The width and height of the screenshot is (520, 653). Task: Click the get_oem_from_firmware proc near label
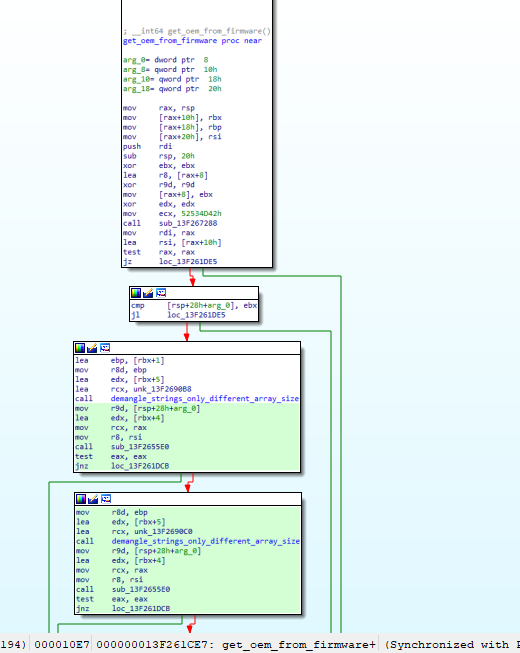(x=192, y=41)
